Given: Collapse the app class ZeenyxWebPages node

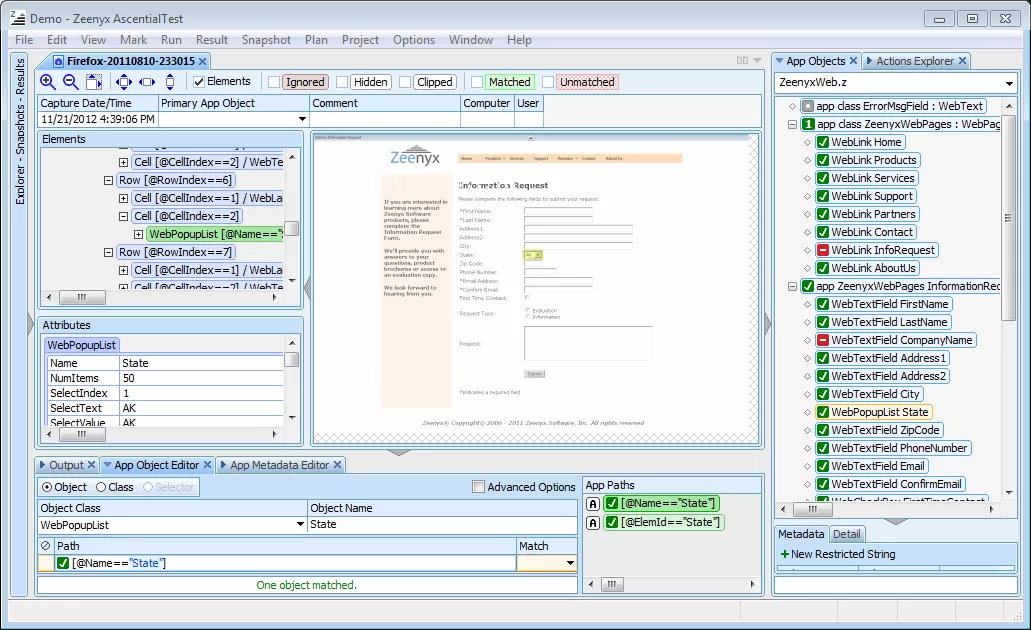Looking at the screenshot, I should click(792, 124).
